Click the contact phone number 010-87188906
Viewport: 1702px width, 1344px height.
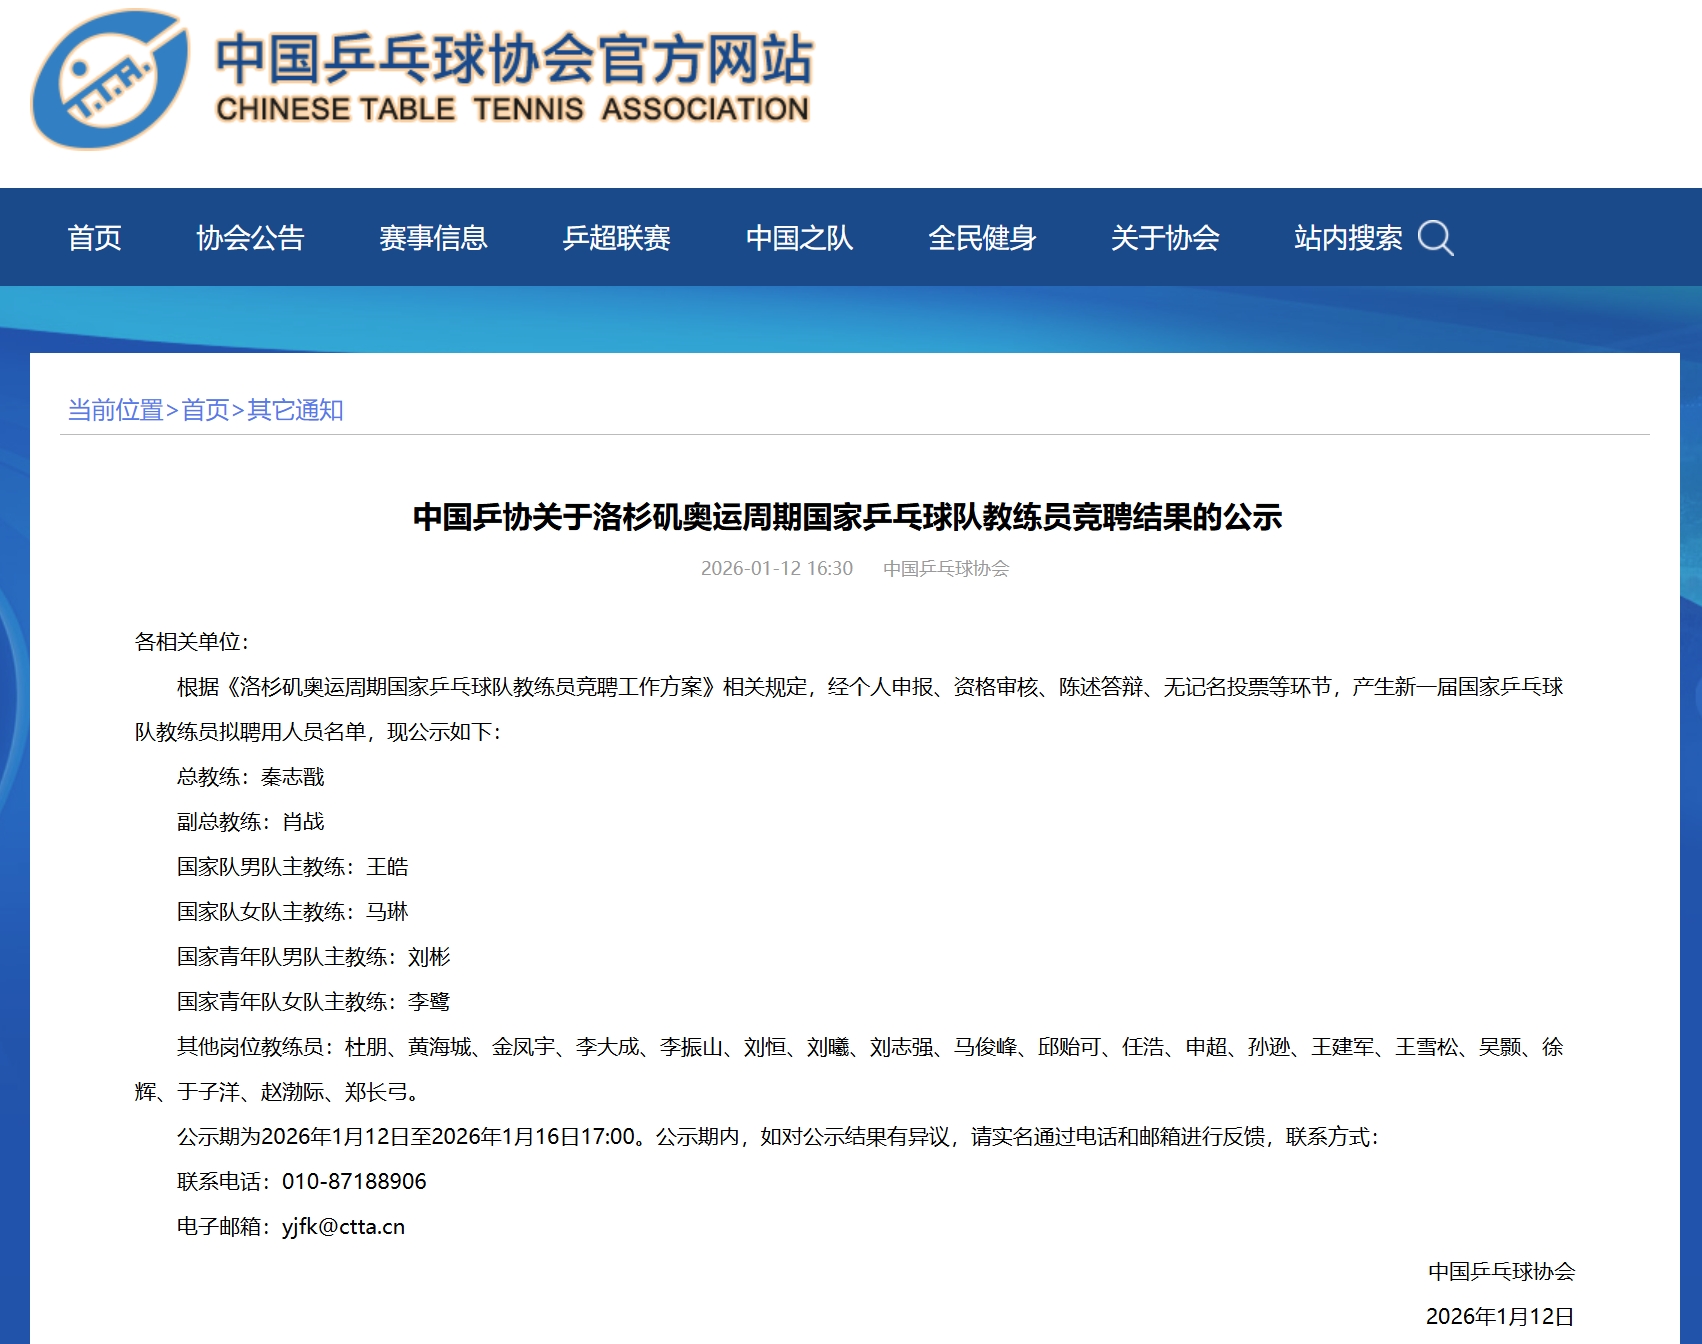pyautogui.click(x=354, y=1182)
